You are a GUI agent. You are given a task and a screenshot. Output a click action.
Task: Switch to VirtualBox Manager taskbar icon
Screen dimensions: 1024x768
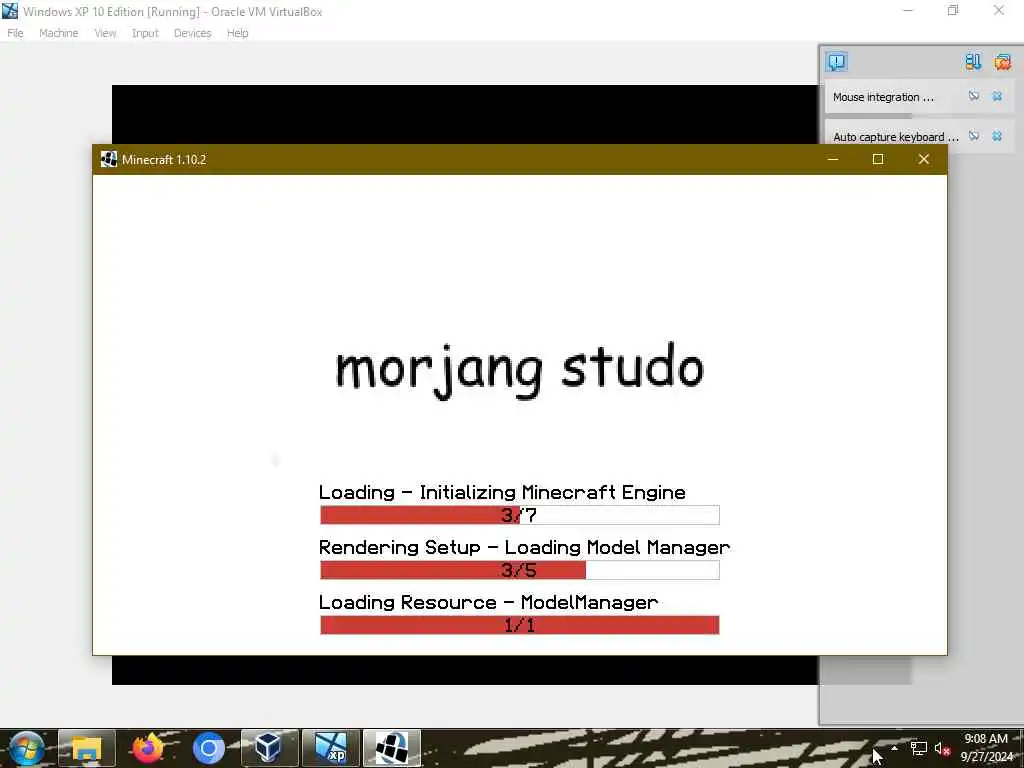click(x=269, y=748)
